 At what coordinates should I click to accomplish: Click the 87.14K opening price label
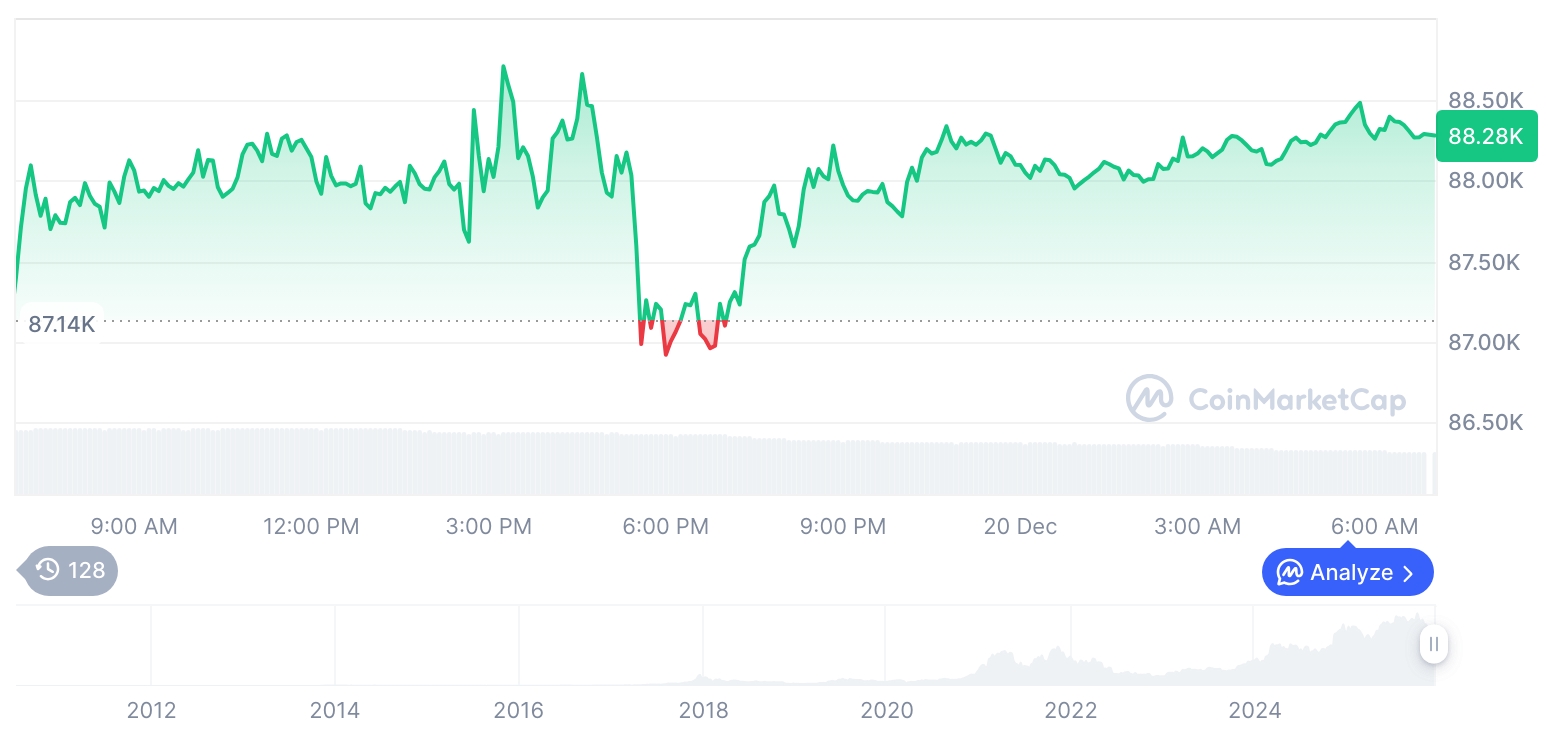coord(61,324)
